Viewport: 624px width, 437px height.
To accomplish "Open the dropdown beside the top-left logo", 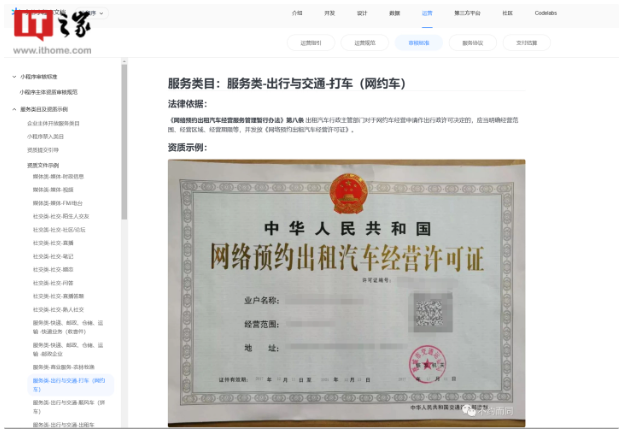I will point(101,14).
